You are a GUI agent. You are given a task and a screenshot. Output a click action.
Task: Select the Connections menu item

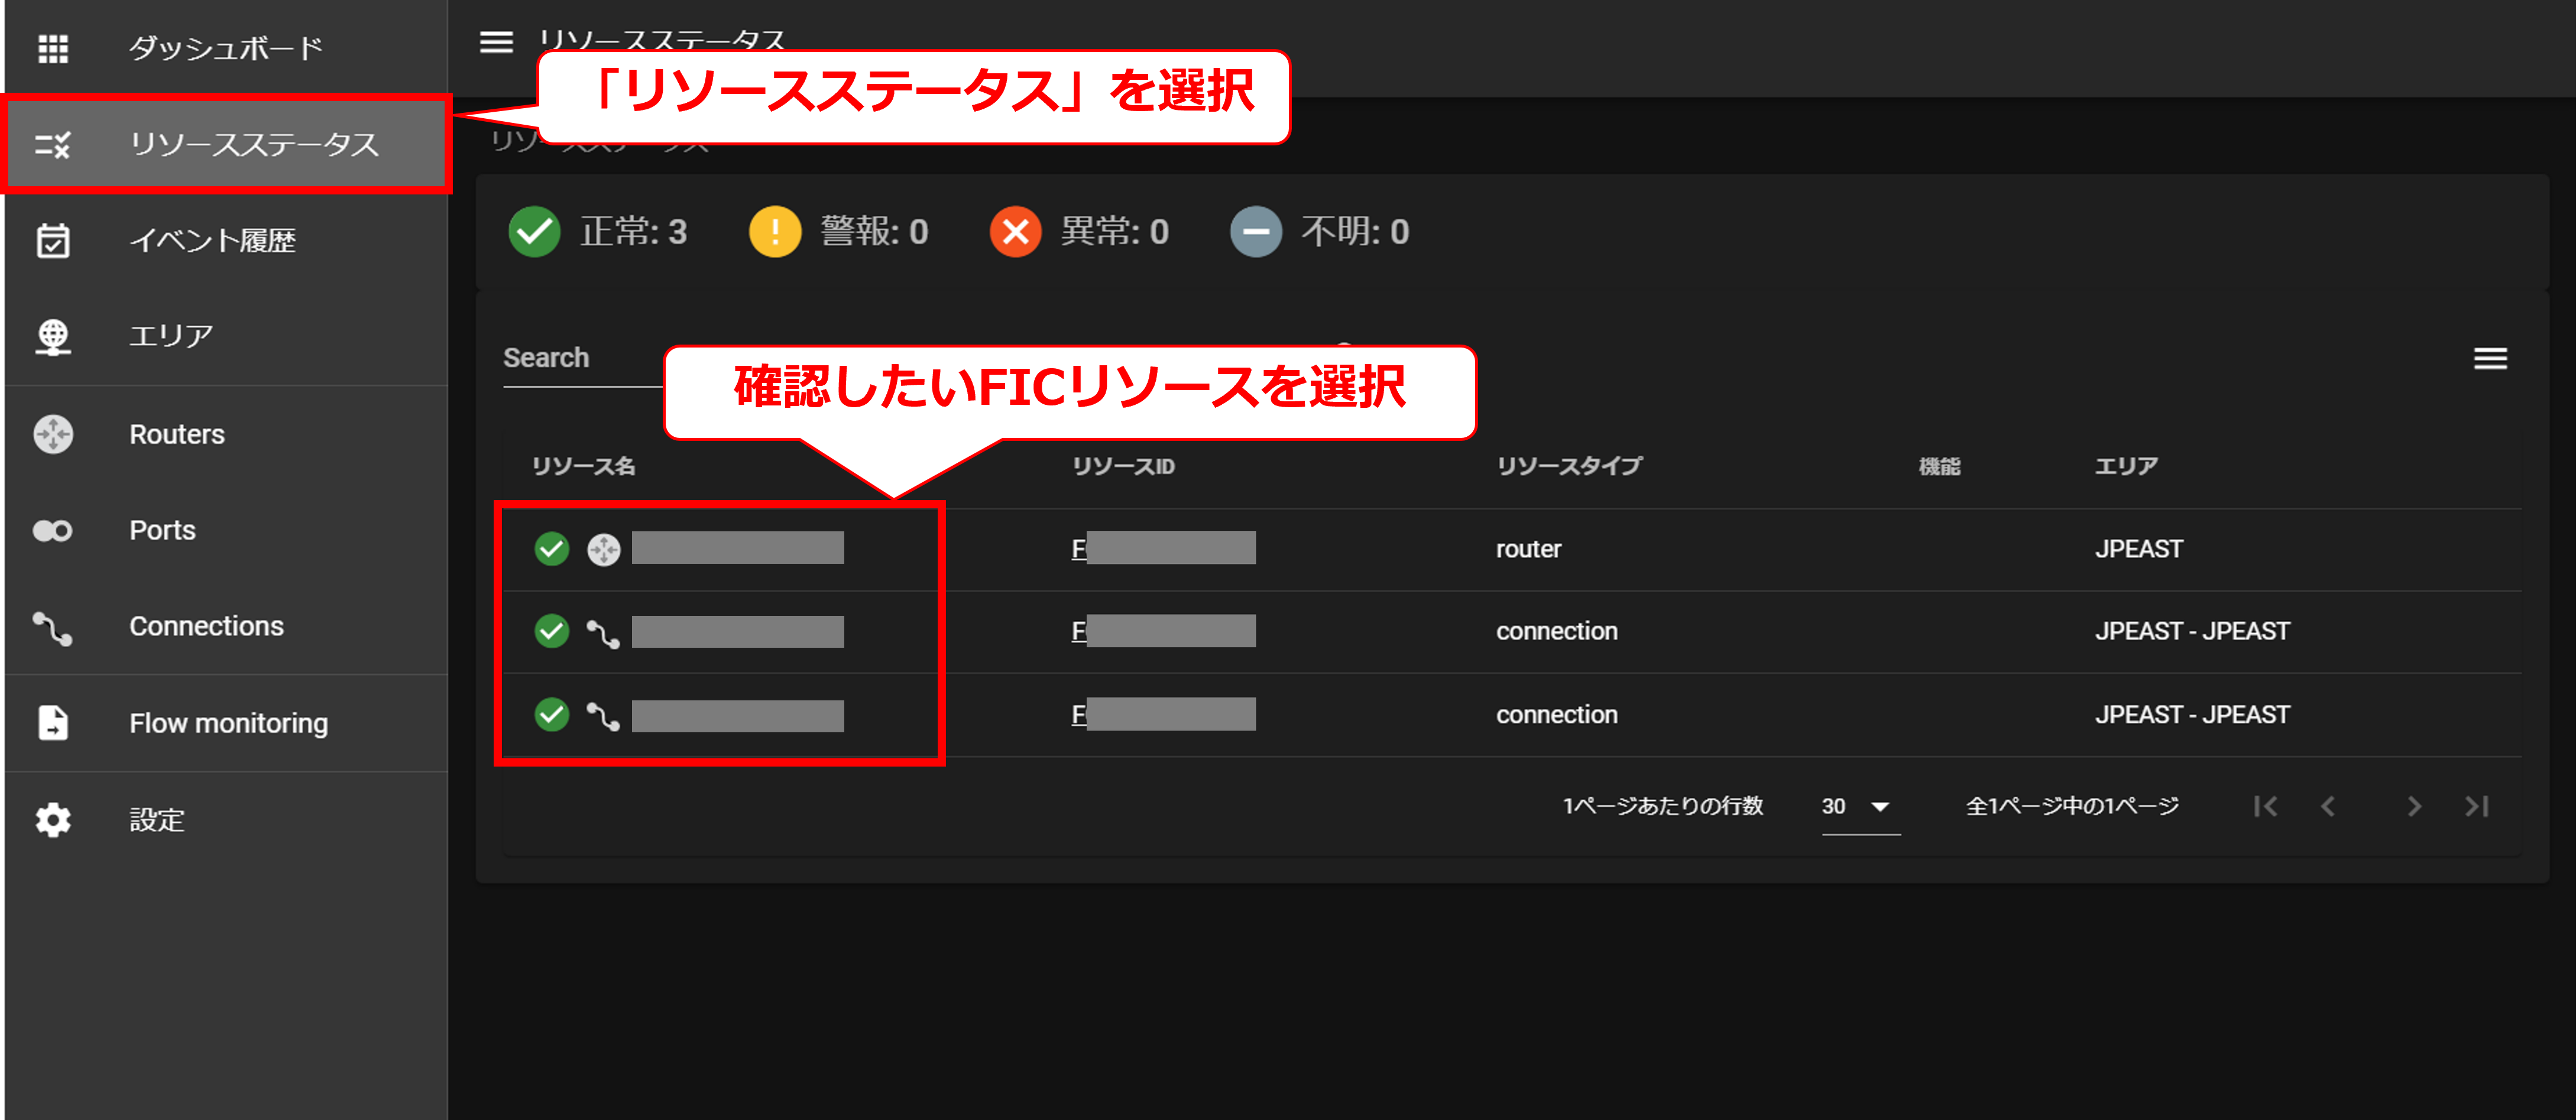point(206,626)
